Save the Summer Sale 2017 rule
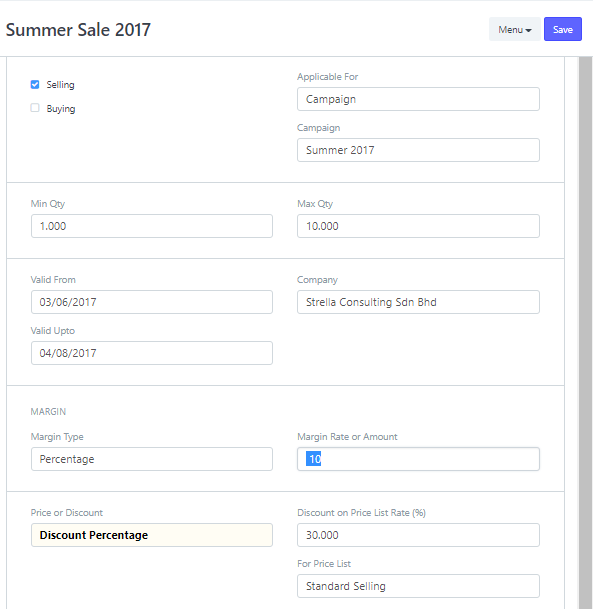 563,30
